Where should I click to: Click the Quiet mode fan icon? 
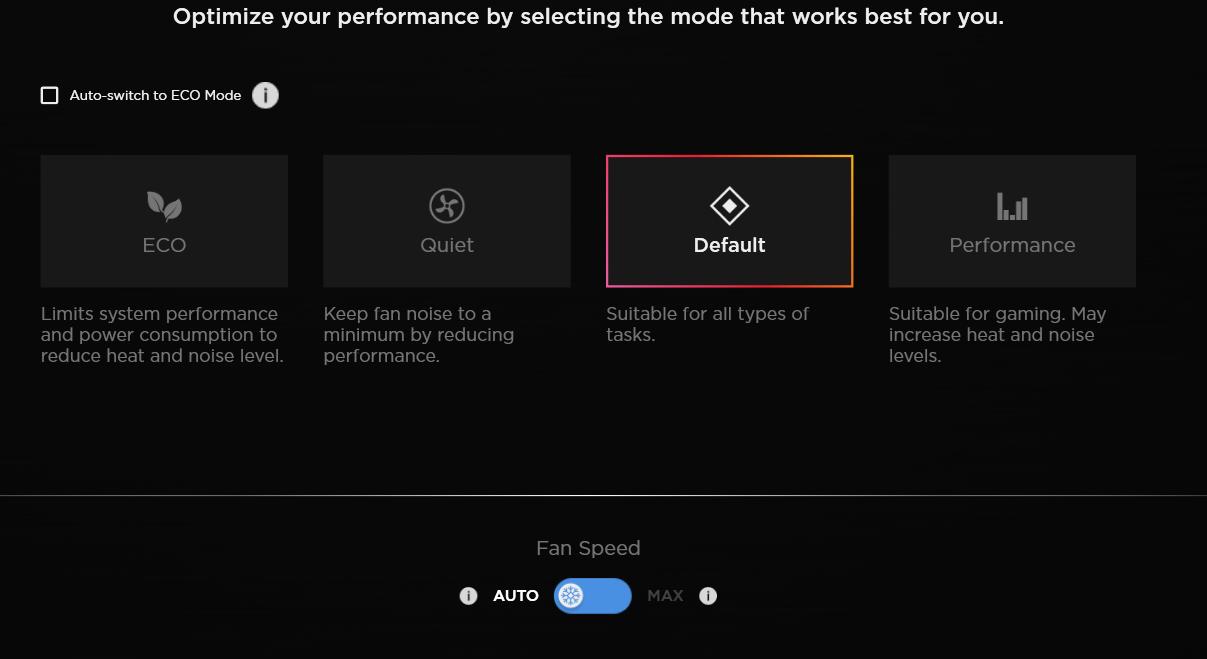(x=447, y=206)
